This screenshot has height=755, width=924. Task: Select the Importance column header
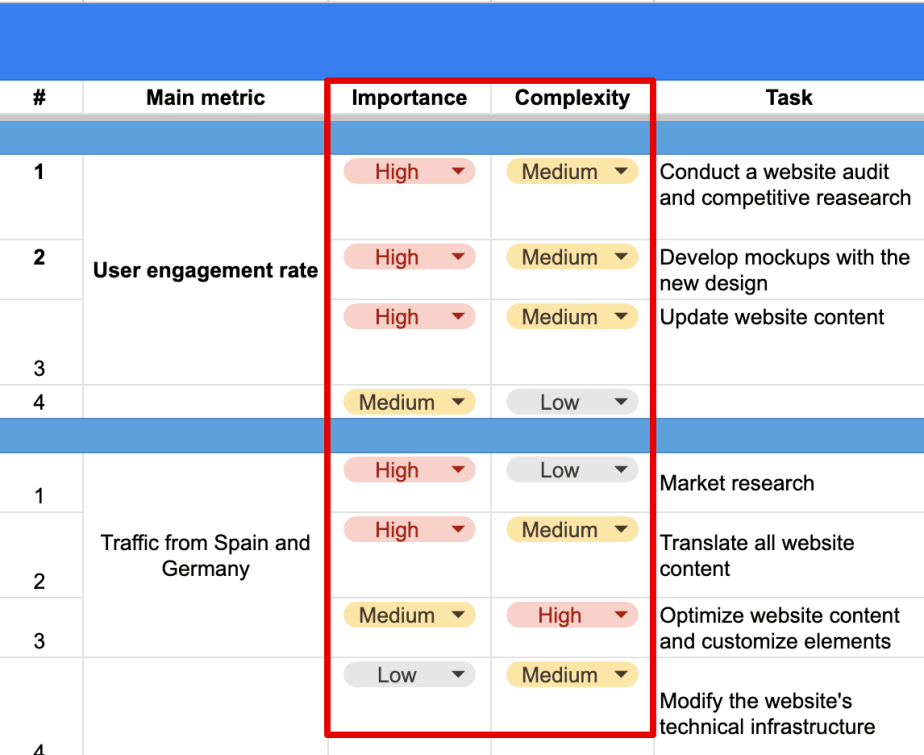pos(410,97)
